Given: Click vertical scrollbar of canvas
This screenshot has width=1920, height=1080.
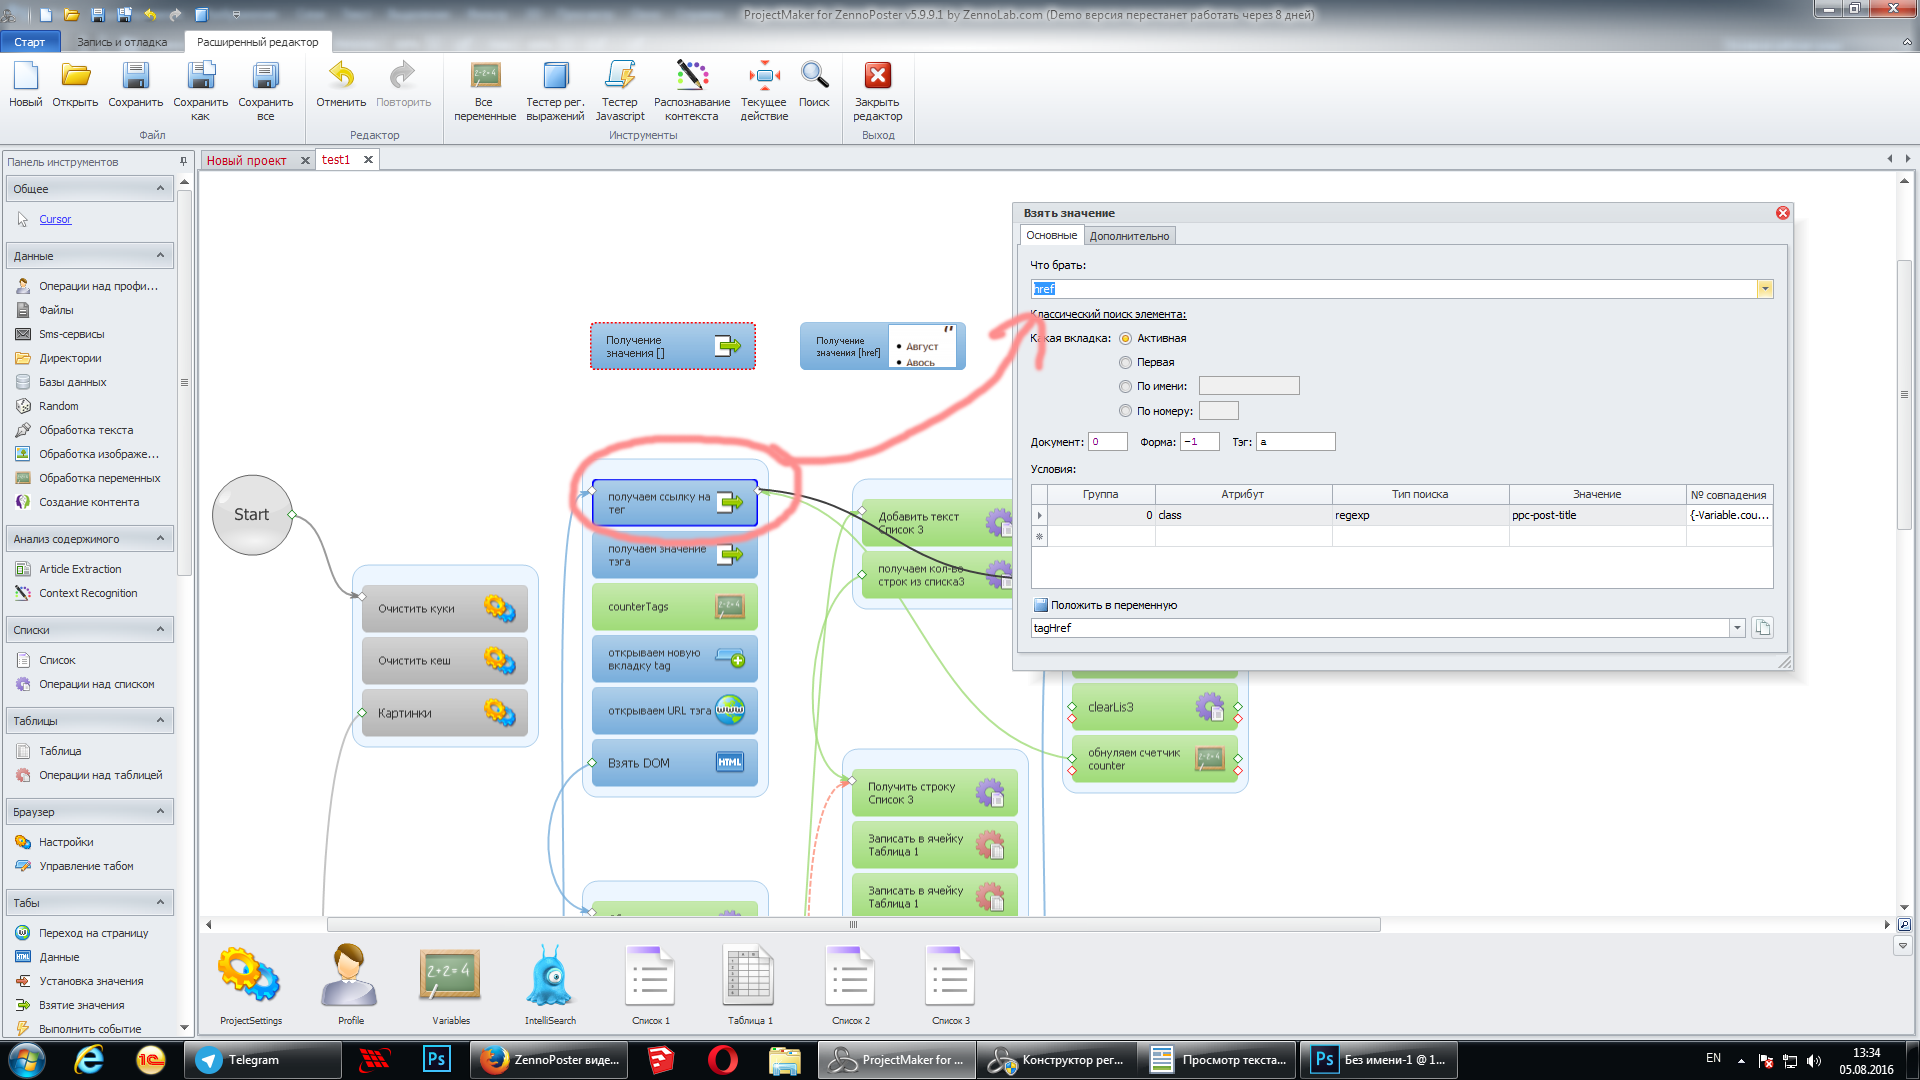Looking at the screenshot, I should [x=1904, y=395].
